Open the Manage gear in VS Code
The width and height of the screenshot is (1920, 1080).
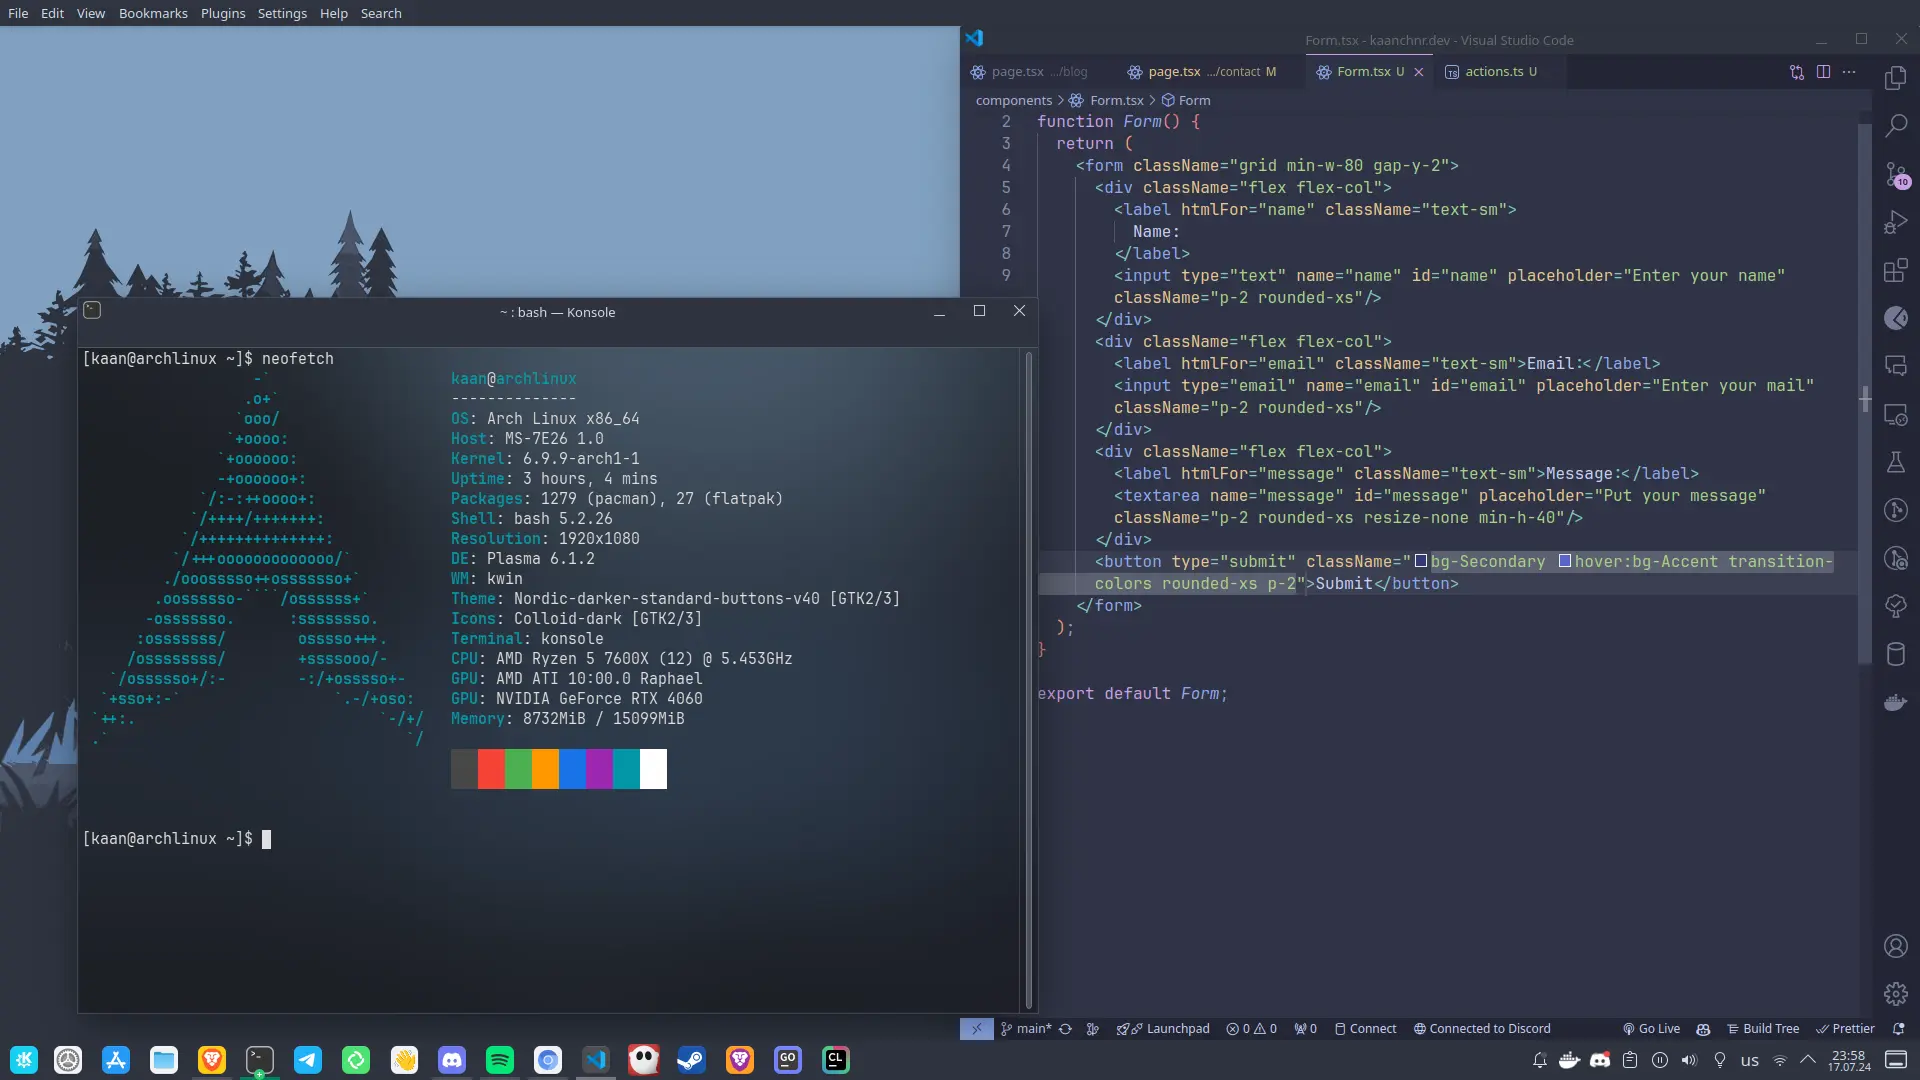[1895, 994]
